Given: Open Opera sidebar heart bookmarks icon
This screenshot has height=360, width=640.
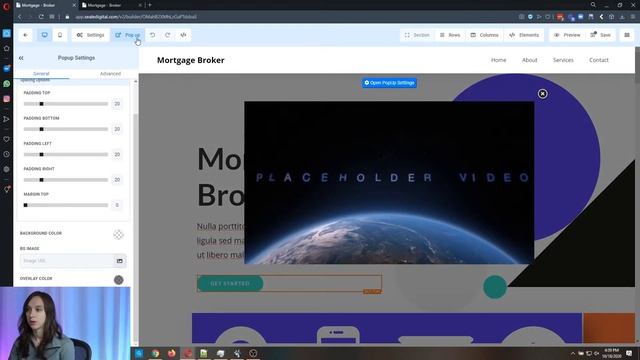Looking at the screenshot, I should pos(7,139).
